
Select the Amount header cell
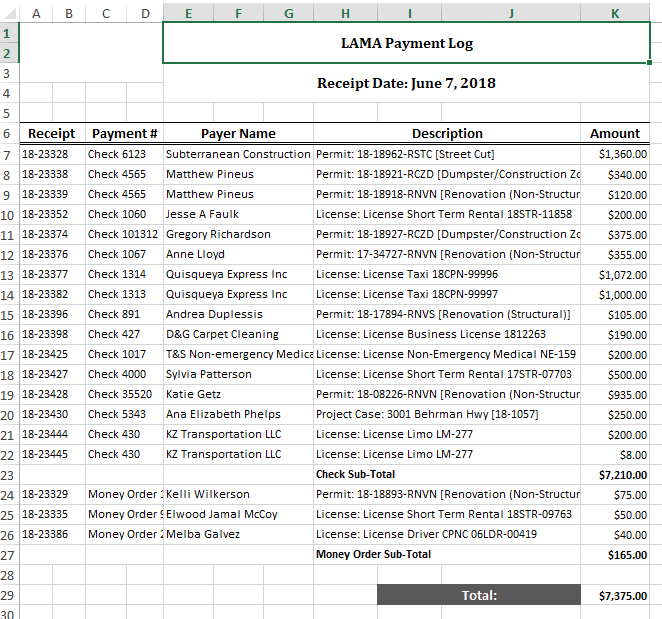tap(615, 133)
